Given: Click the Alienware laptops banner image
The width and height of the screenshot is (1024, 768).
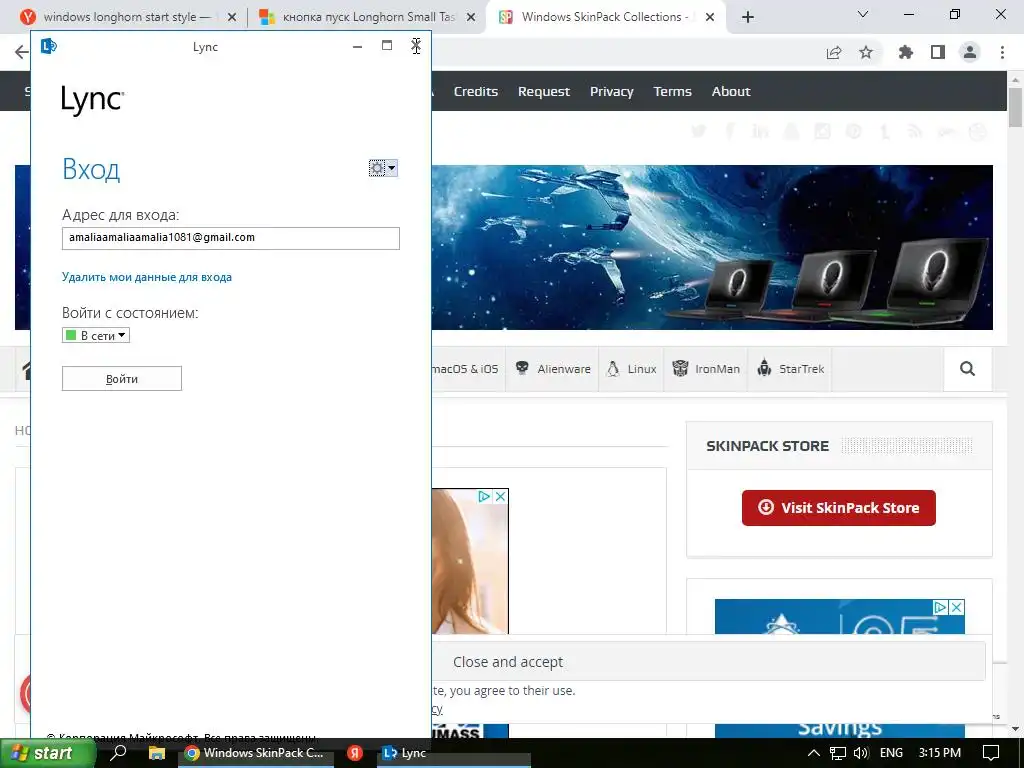Looking at the screenshot, I should [712, 247].
